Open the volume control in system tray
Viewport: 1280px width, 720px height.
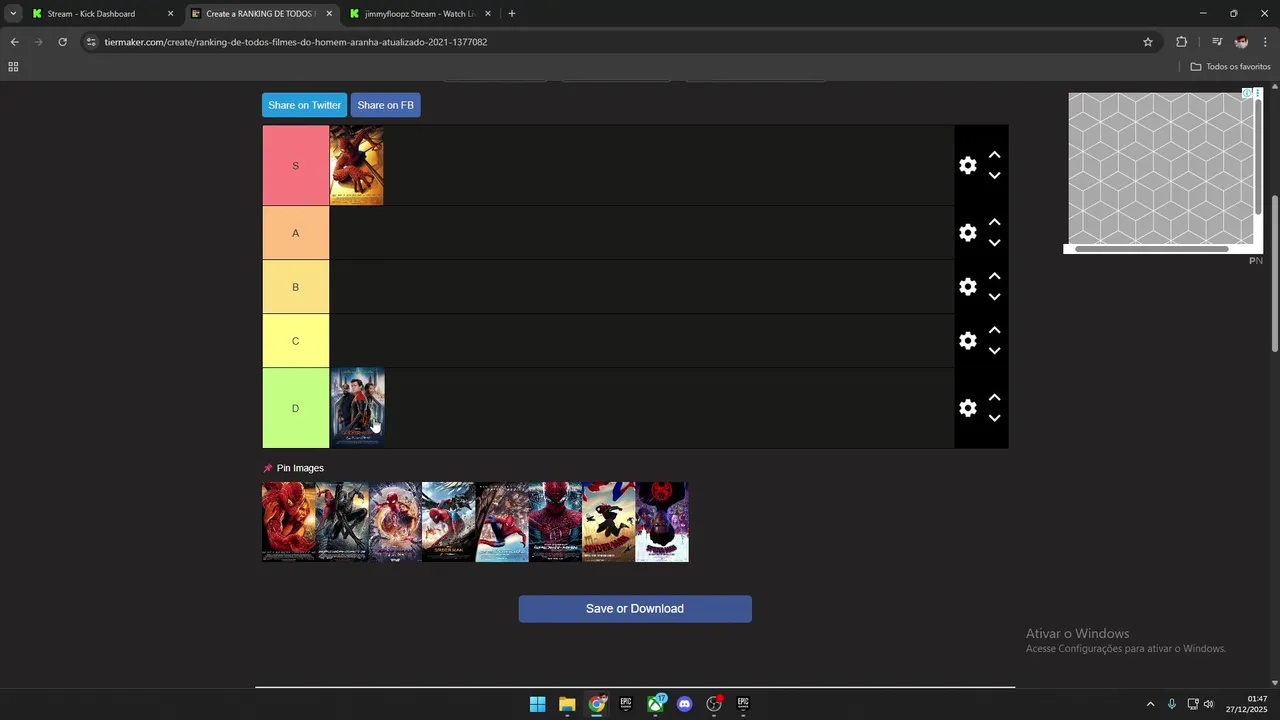click(x=1209, y=704)
